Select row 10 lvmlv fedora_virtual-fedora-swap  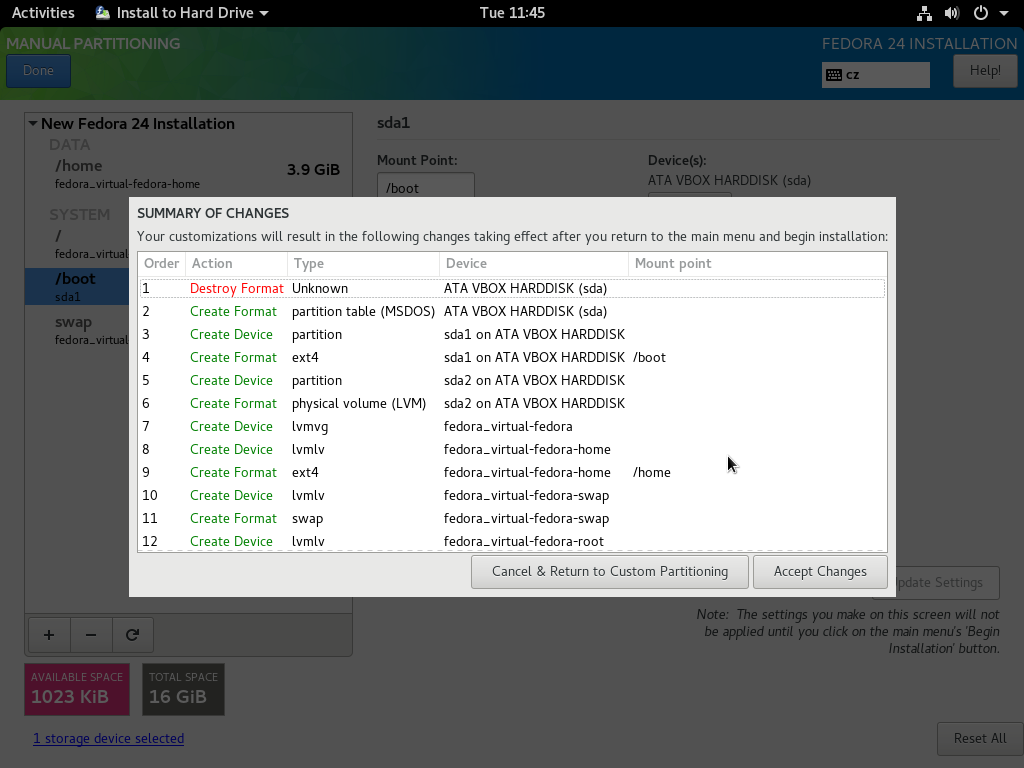(512, 495)
